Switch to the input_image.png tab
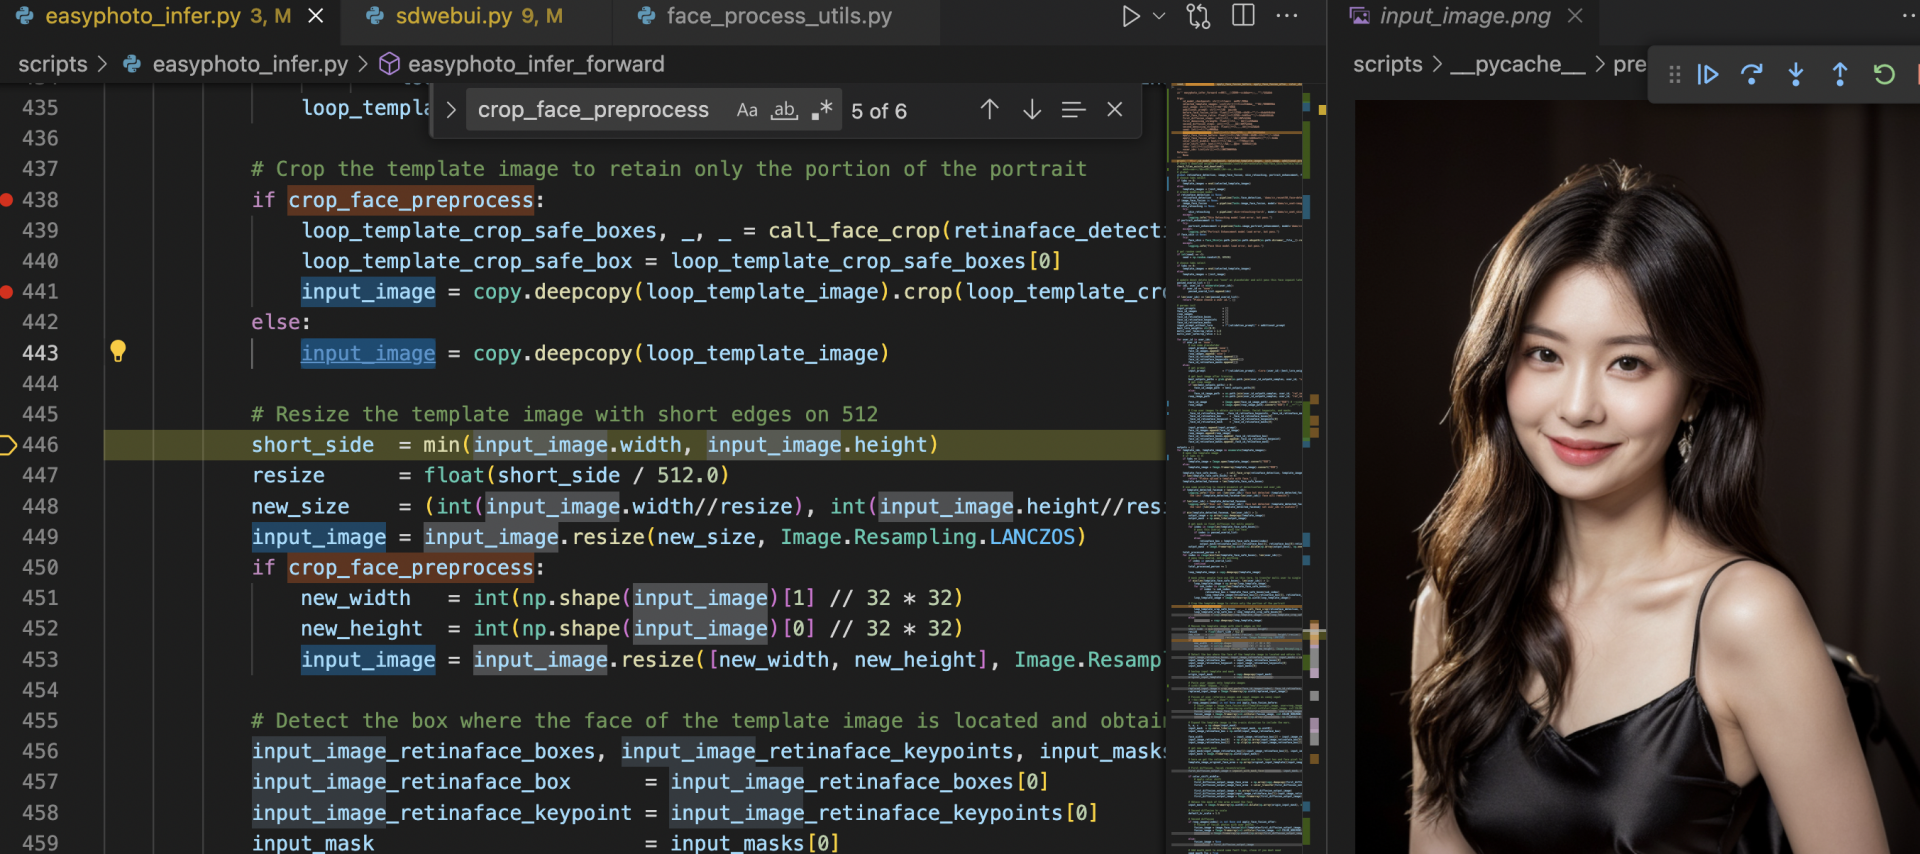Viewport: 1920px width, 854px height. 1465,16
